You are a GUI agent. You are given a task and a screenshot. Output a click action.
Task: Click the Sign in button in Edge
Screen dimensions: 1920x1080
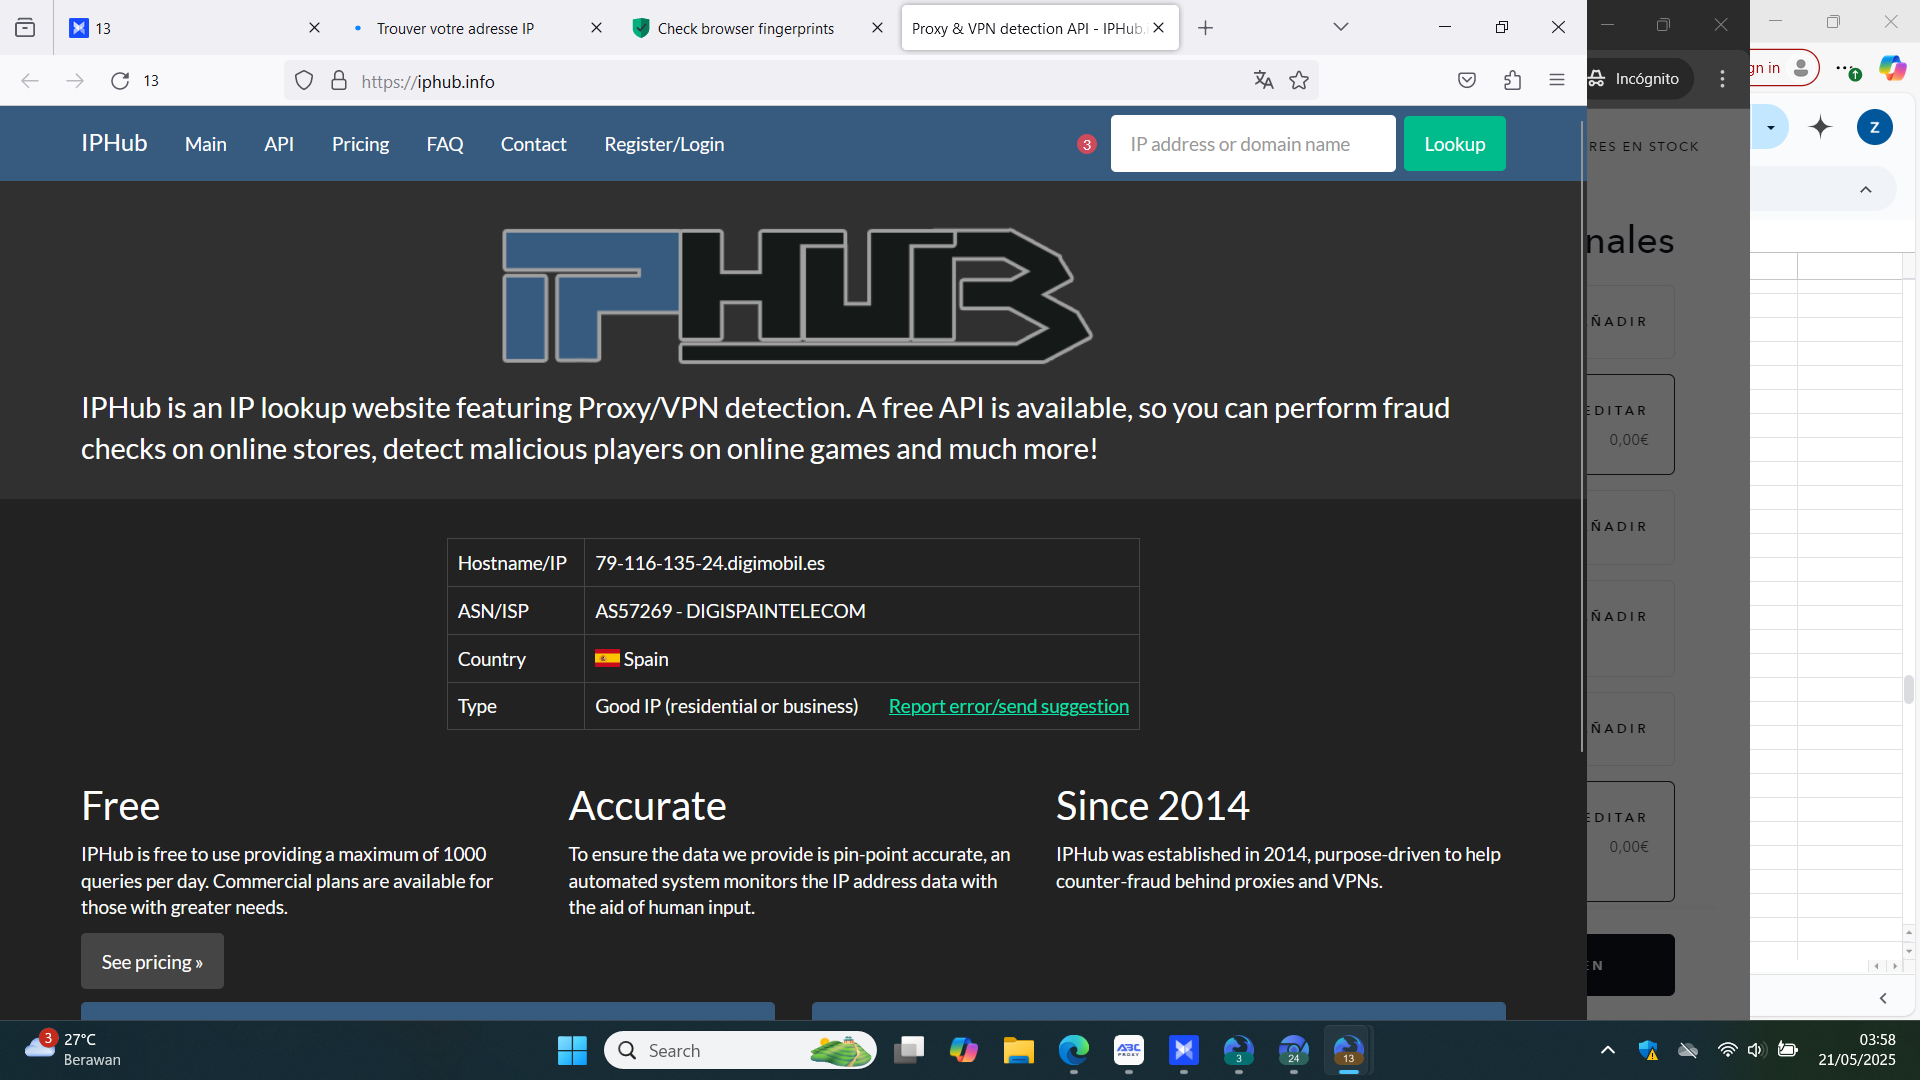pyautogui.click(x=1782, y=68)
